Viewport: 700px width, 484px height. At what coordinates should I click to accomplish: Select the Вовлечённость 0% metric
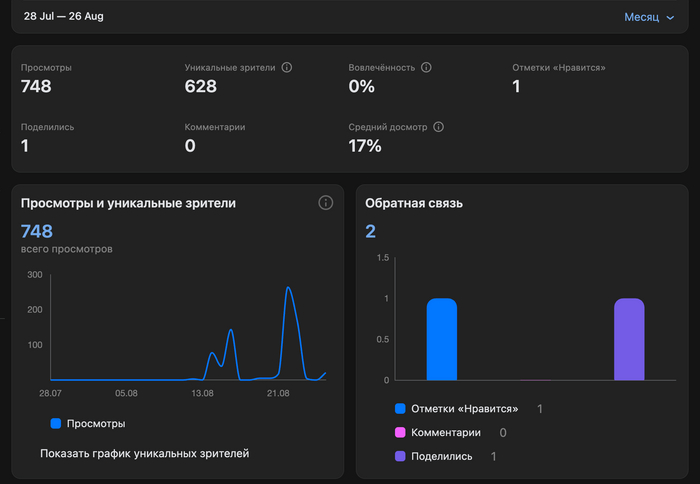(362, 78)
